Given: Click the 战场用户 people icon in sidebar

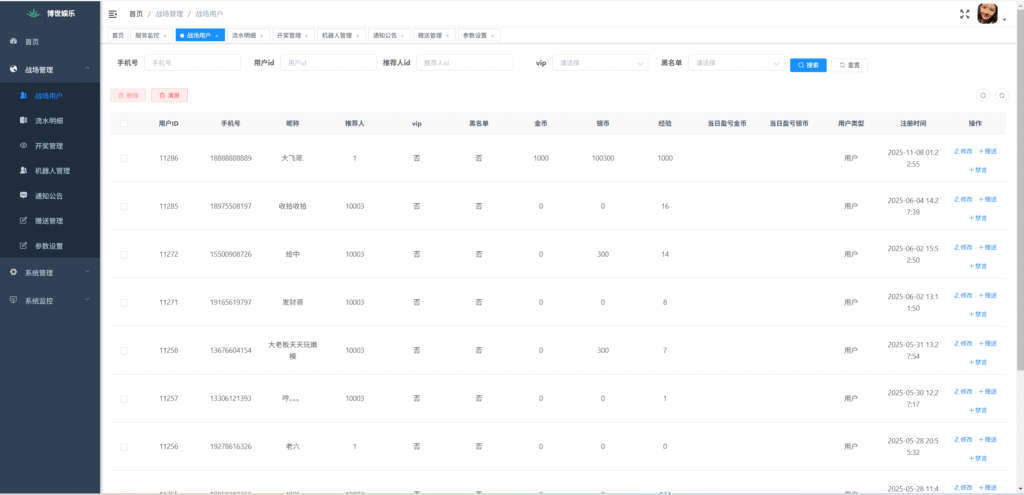Looking at the screenshot, I should (24, 95).
